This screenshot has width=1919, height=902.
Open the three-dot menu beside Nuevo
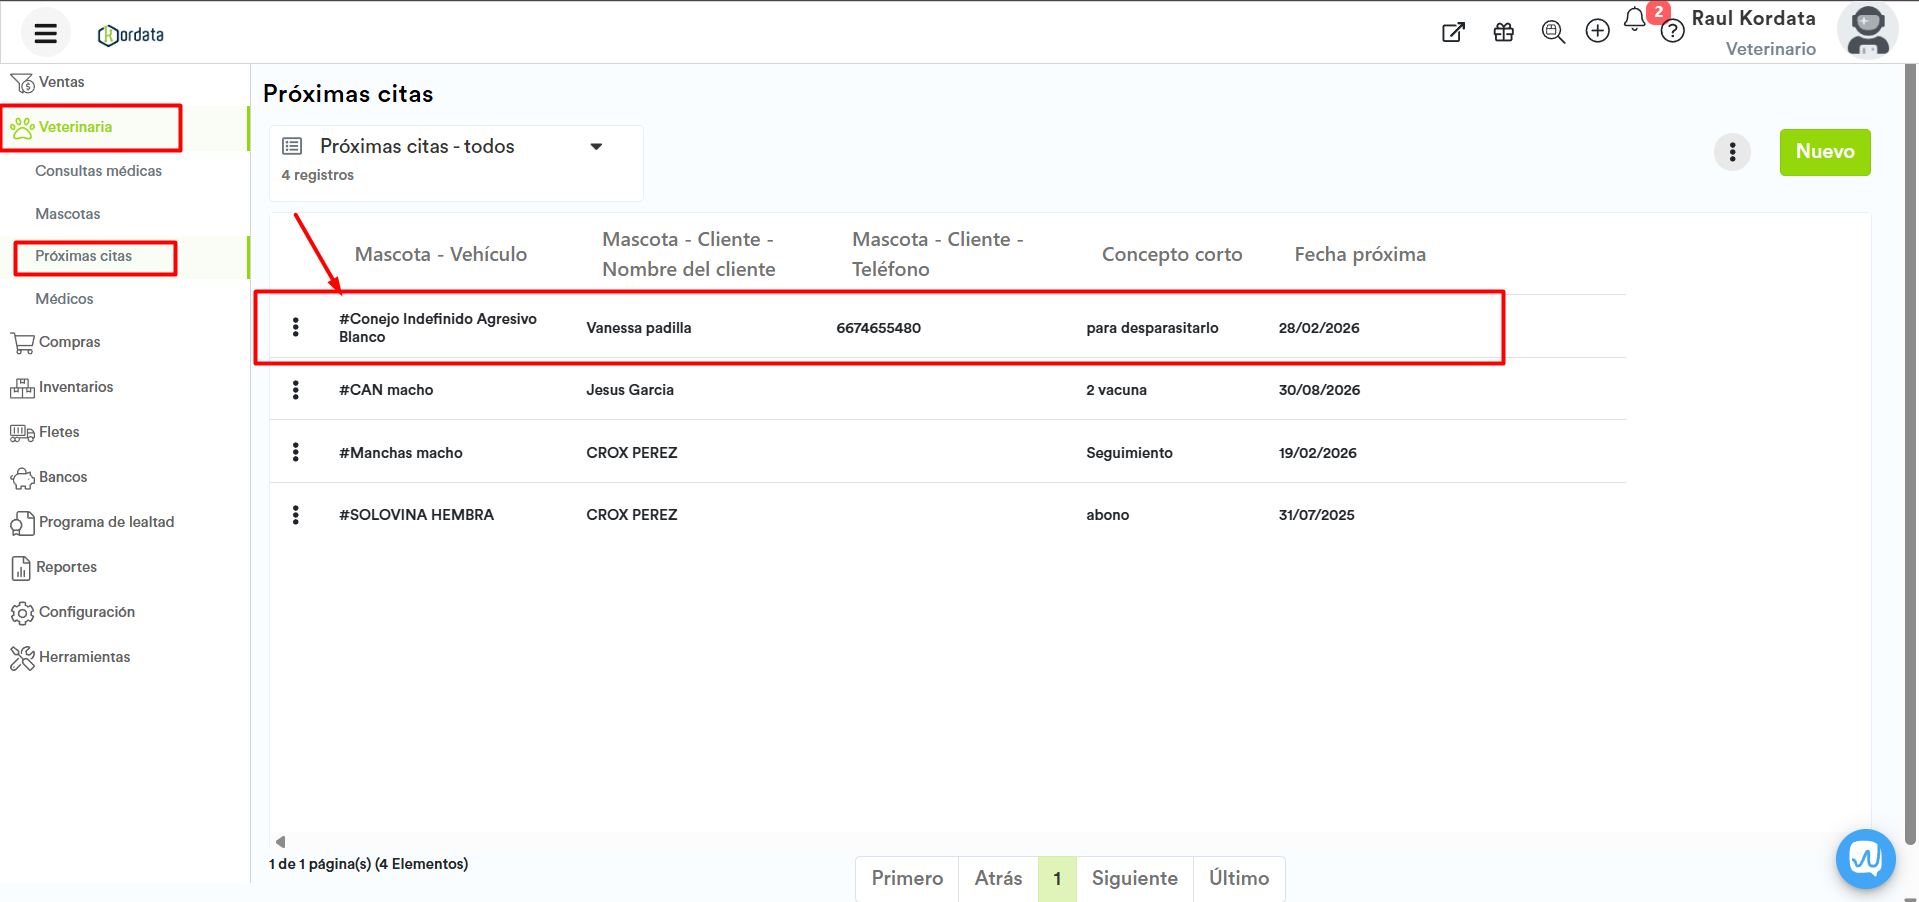1732,152
